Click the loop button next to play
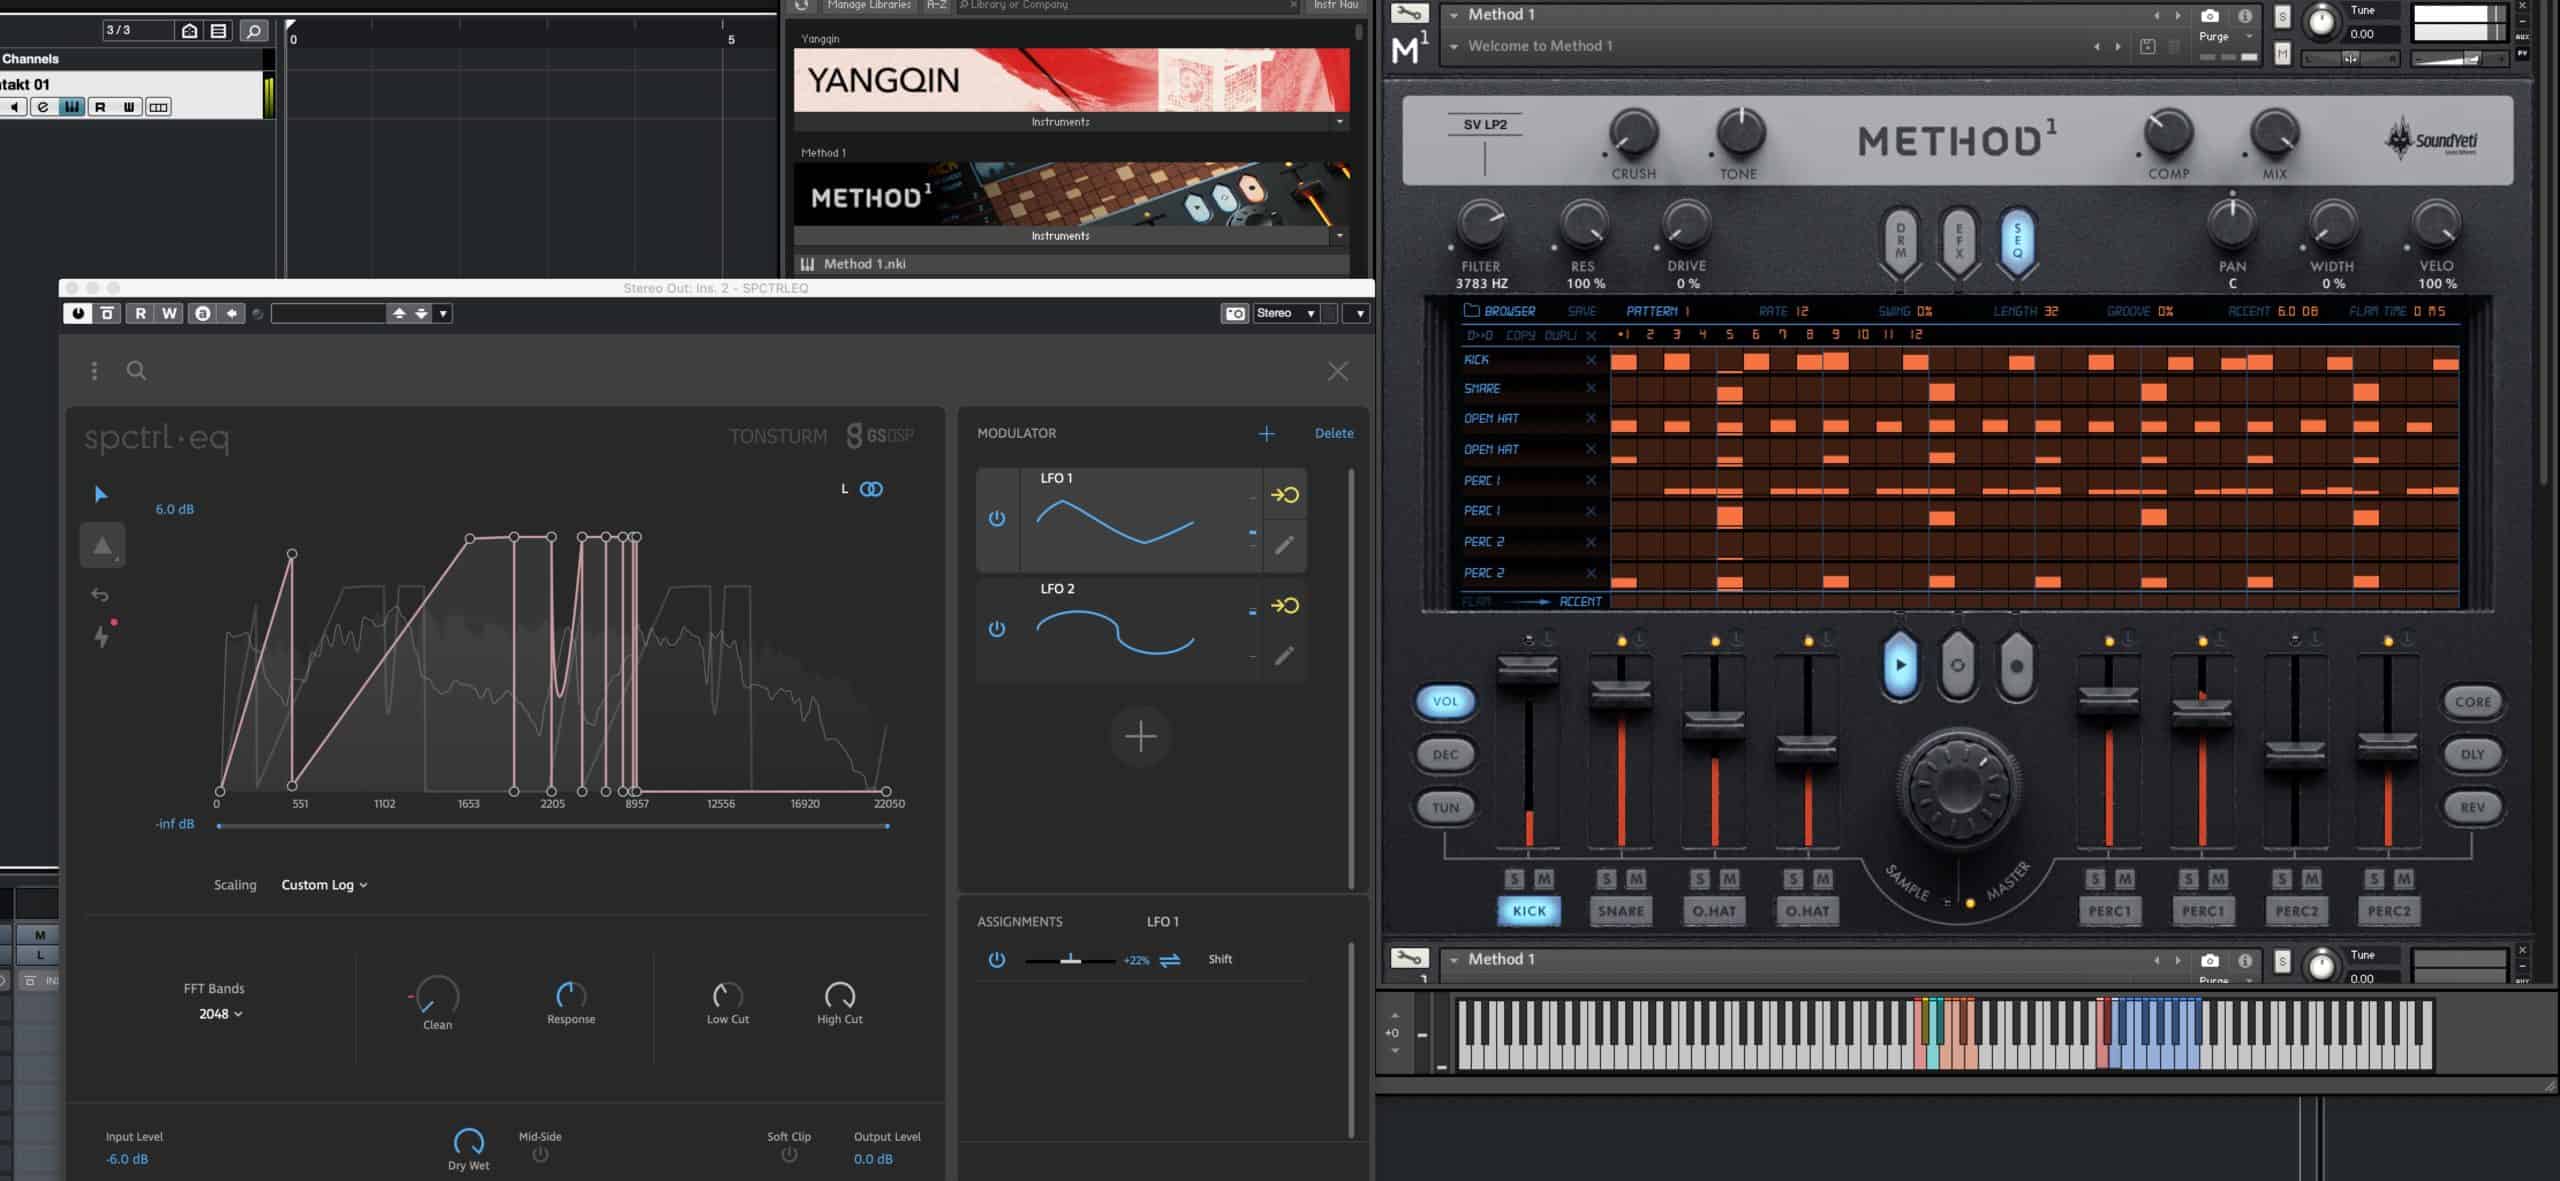 point(1958,665)
